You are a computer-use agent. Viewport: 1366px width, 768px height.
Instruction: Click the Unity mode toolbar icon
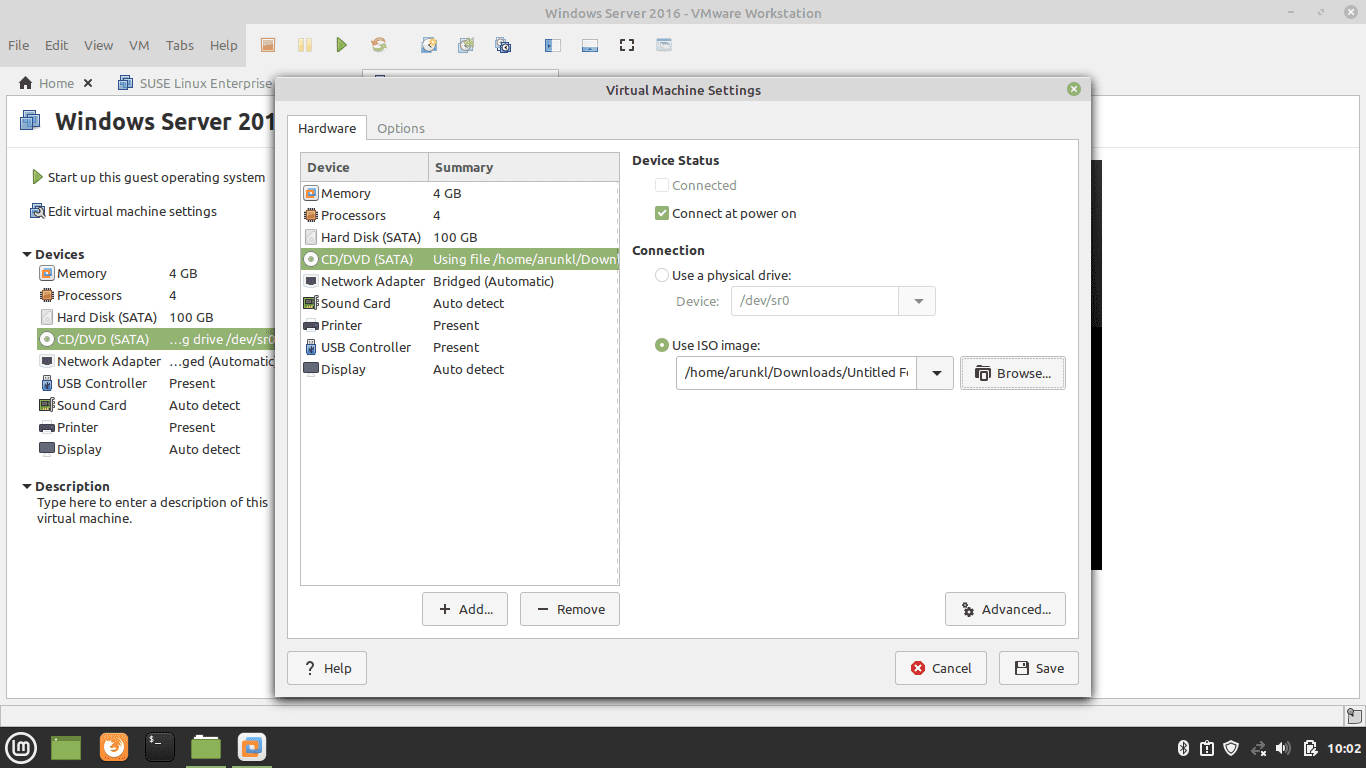point(664,45)
